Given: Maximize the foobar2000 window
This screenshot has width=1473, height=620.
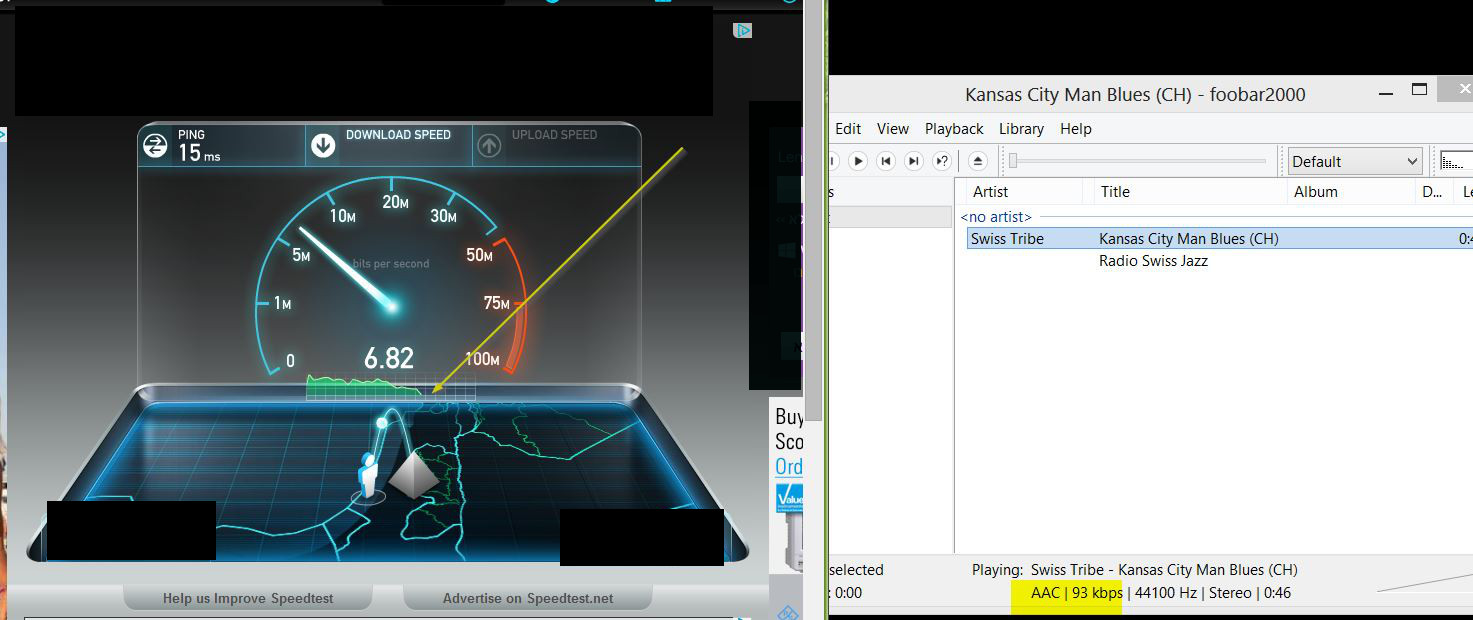Looking at the screenshot, I should coord(1419,90).
